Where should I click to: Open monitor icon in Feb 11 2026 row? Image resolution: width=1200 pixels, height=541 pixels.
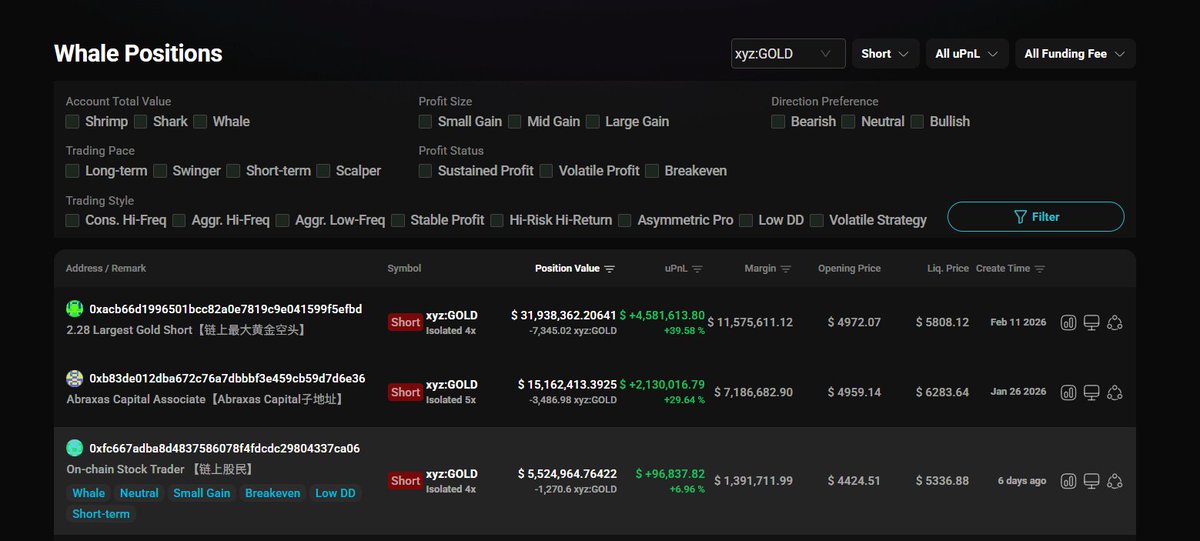point(1092,323)
